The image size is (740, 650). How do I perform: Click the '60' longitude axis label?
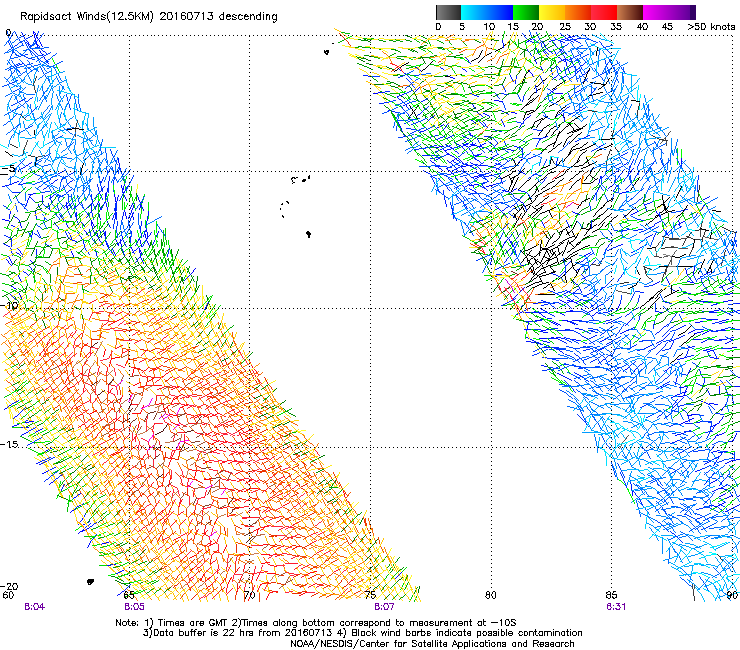[8, 595]
